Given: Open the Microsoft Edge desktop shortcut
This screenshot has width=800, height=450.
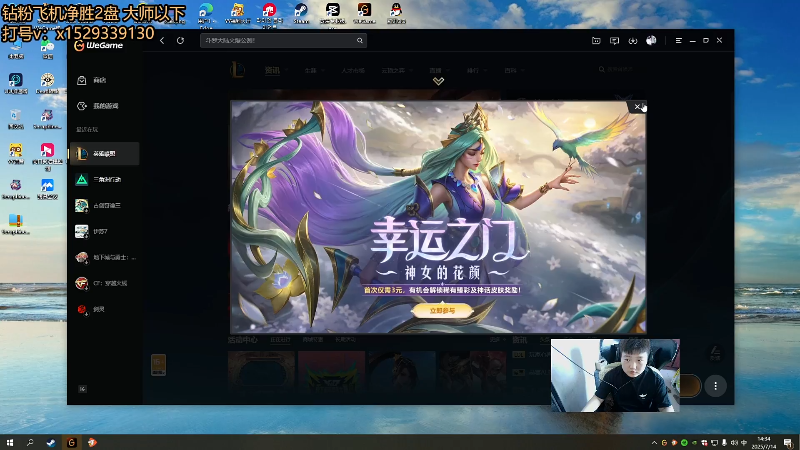Looking at the screenshot, I should 206,13.
